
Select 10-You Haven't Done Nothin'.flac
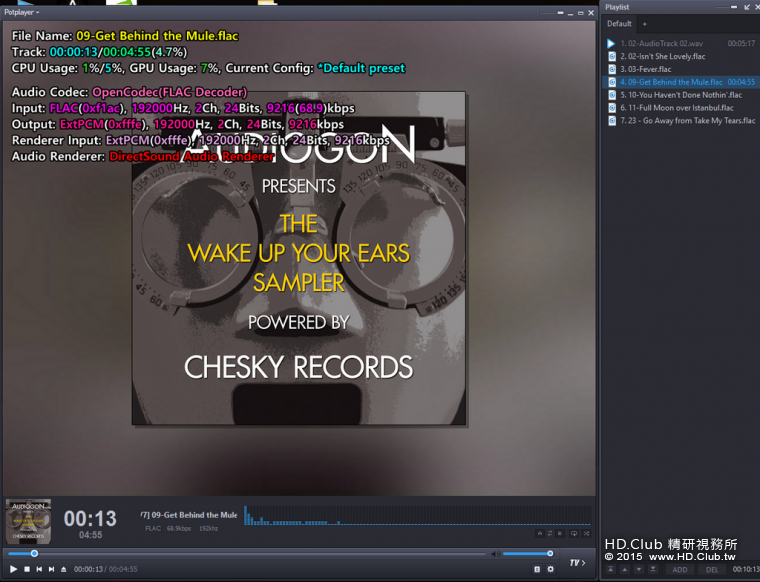pyautogui.click(x=681, y=95)
